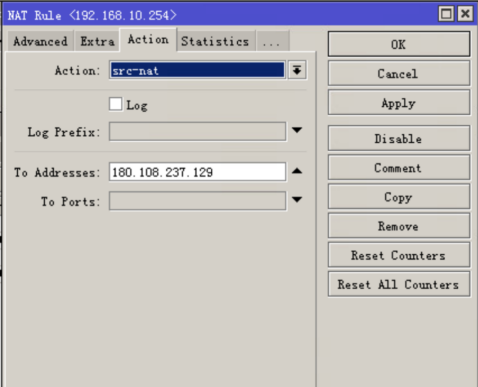This screenshot has width=478, height=387.
Task: Click the Log Prefix input field
Action: pos(197,131)
